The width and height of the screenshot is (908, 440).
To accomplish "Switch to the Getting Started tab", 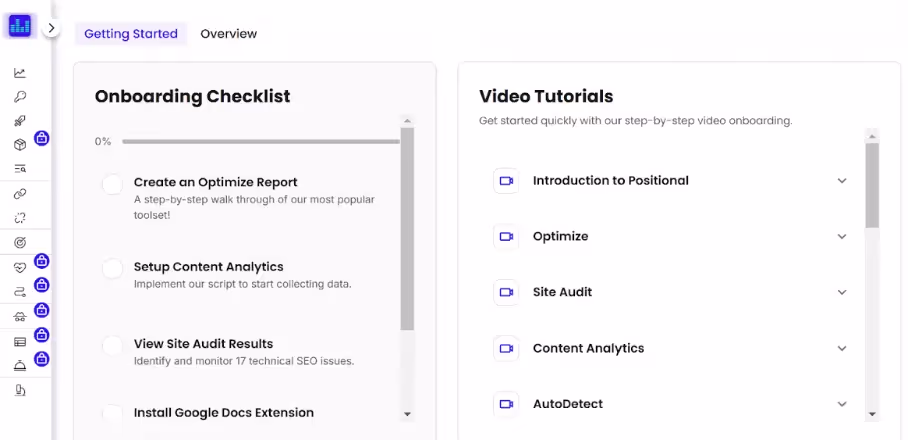I will [131, 34].
